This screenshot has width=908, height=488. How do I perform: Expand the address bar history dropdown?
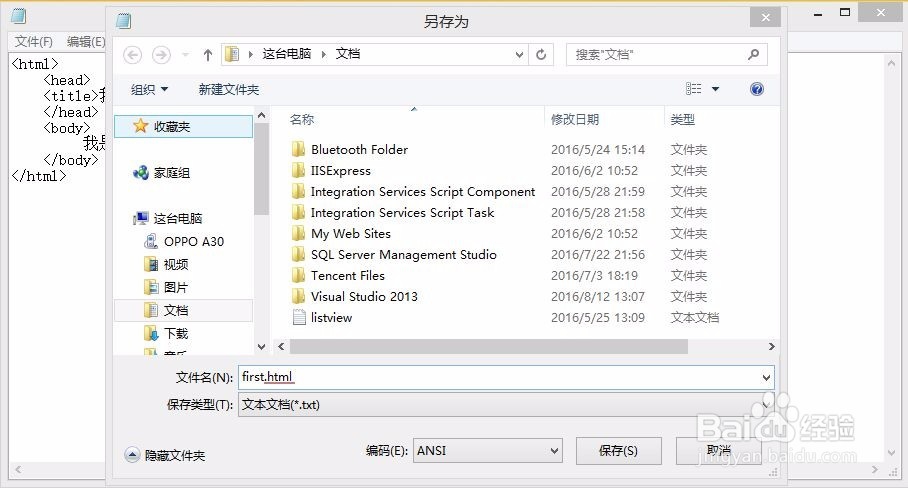click(x=519, y=54)
